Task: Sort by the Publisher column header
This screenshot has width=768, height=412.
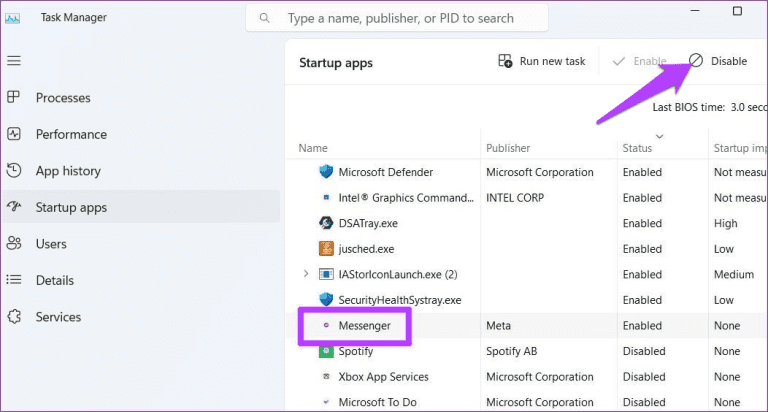Action: point(508,148)
